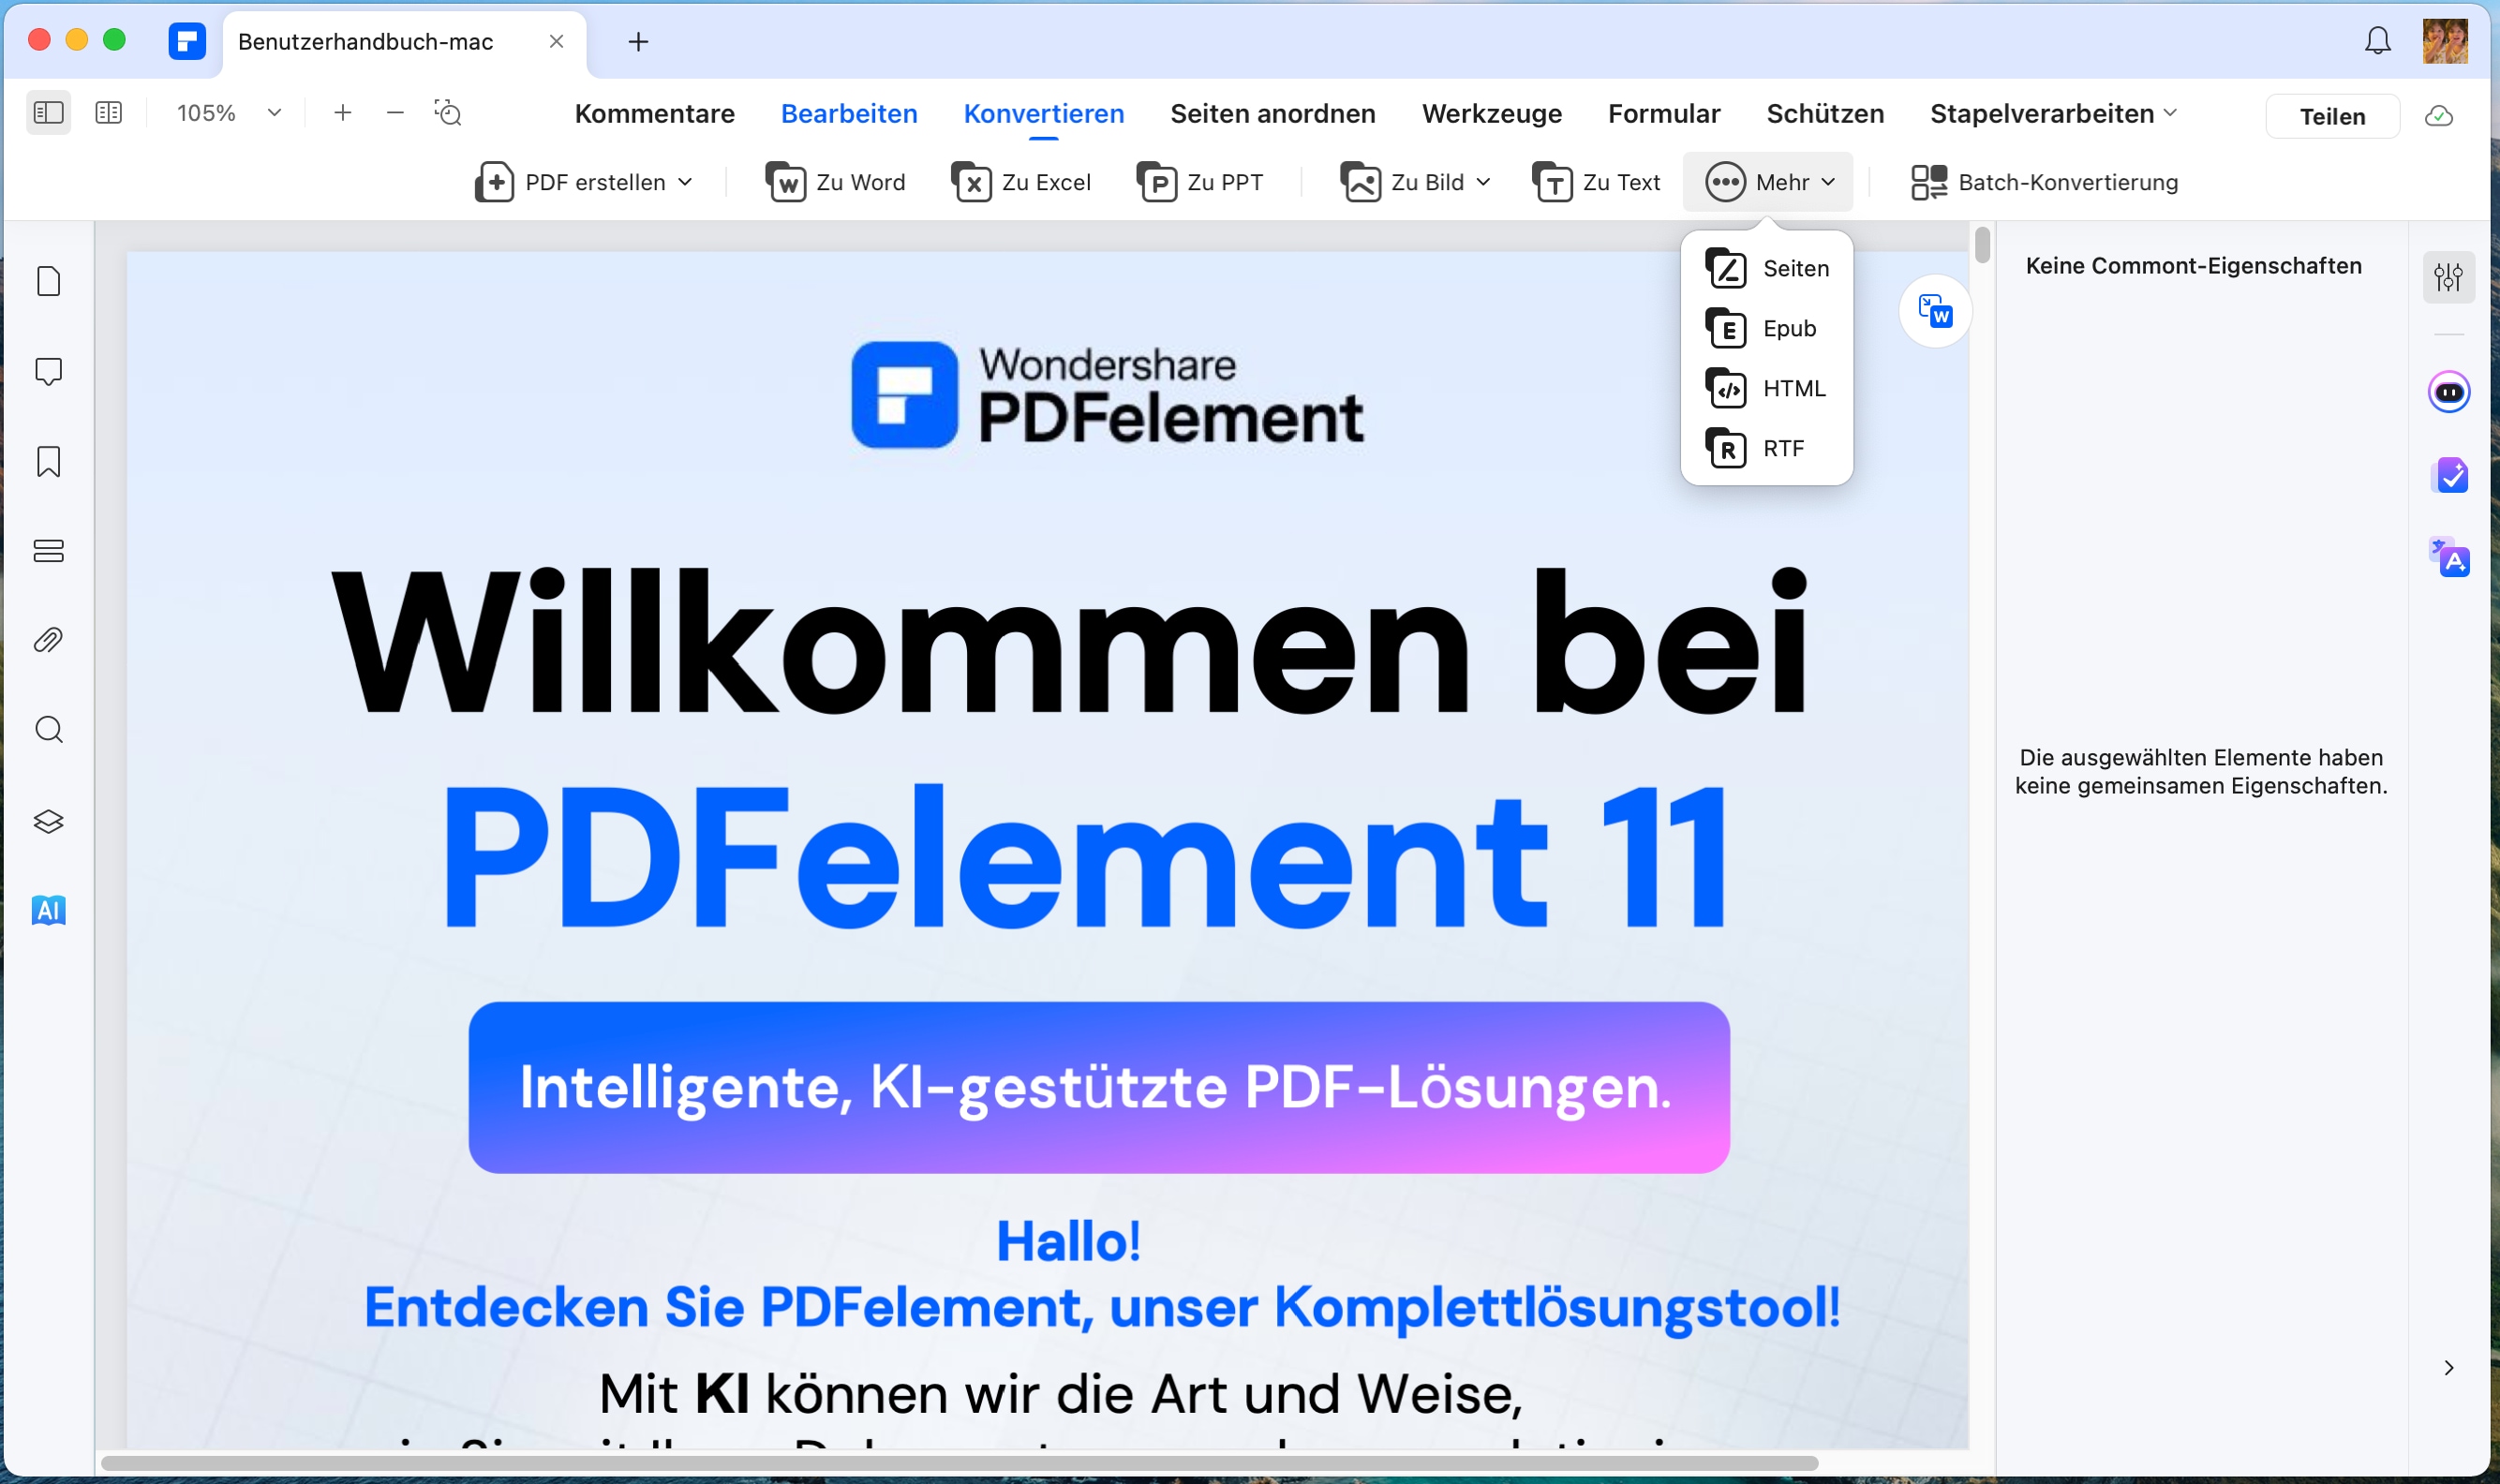2500x1484 pixels.
Task: Open the bookmarks panel icon
Action: pos(48,462)
